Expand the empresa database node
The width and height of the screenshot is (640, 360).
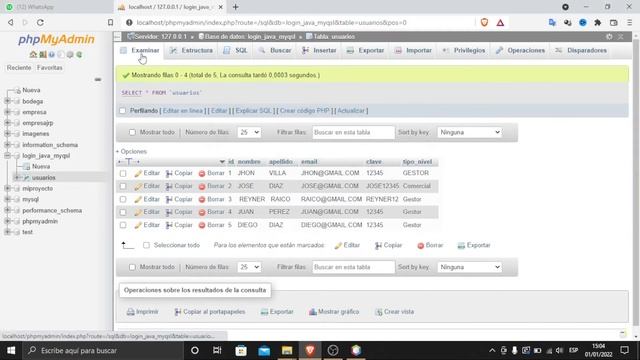point(7,112)
